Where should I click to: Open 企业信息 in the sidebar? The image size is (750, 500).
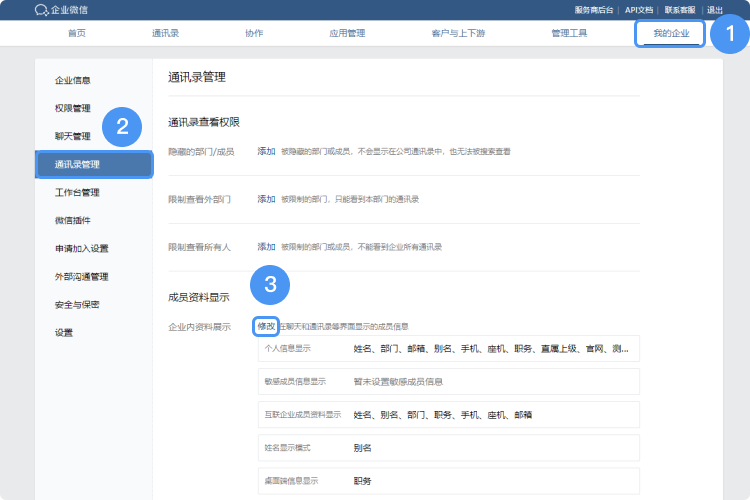click(73, 80)
